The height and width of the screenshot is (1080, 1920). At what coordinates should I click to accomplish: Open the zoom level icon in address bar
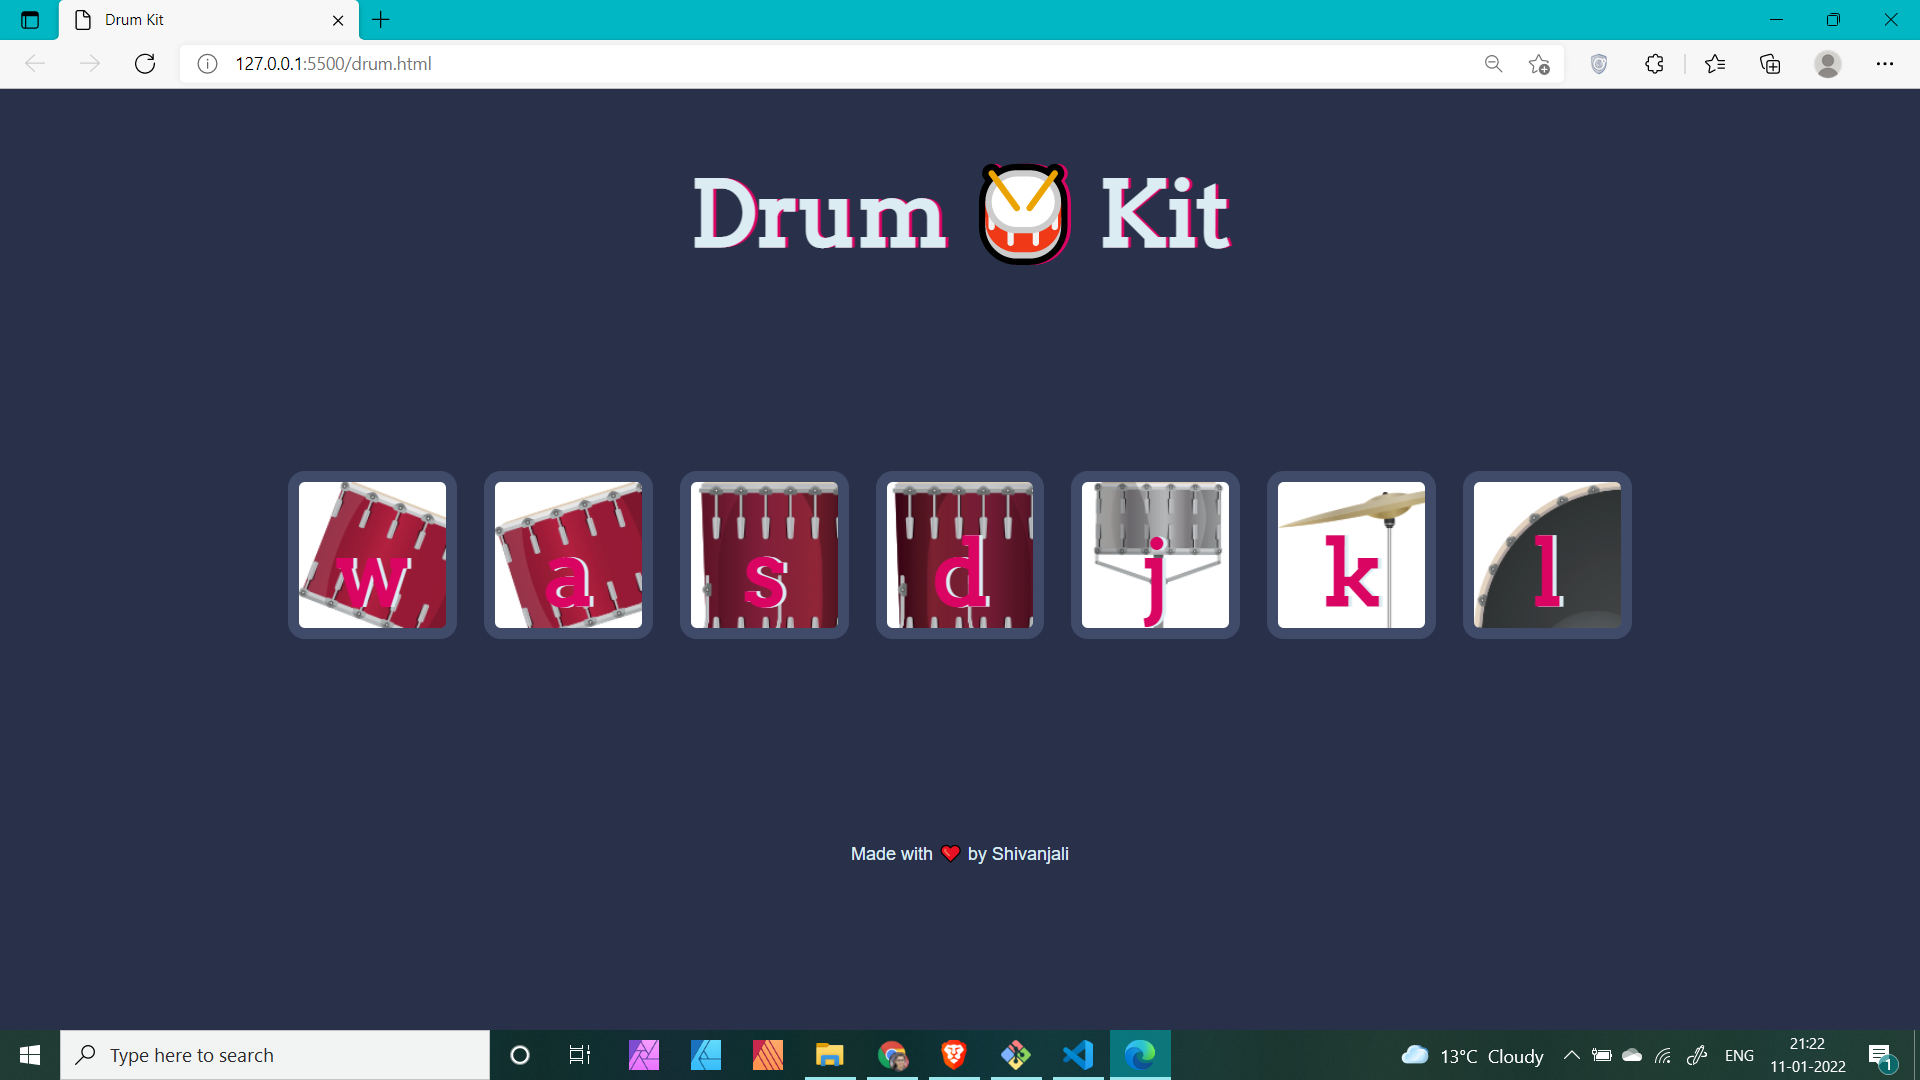(1493, 64)
